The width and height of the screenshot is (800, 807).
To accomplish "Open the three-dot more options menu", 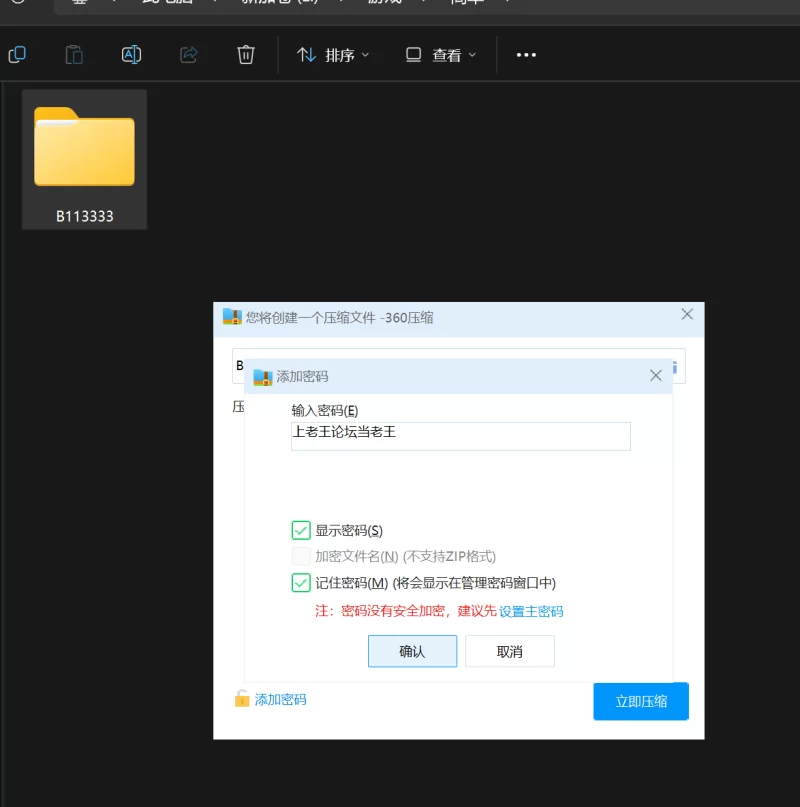I will coord(526,55).
